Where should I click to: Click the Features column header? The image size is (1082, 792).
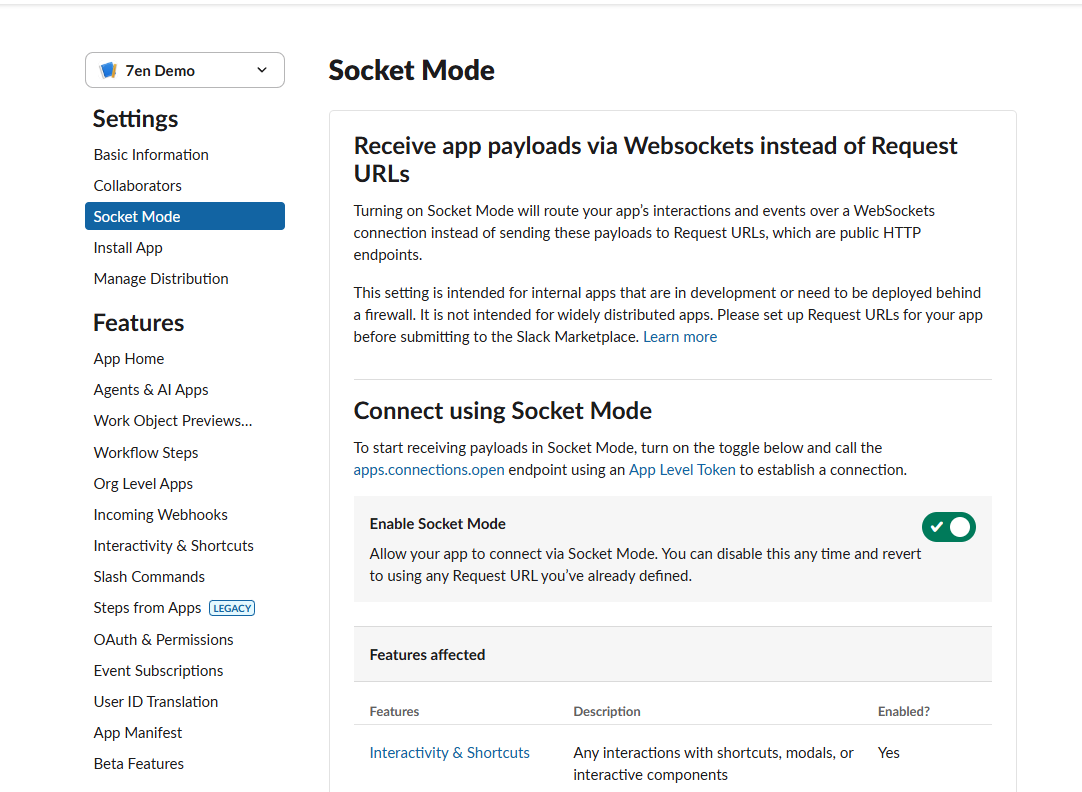click(394, 711)
